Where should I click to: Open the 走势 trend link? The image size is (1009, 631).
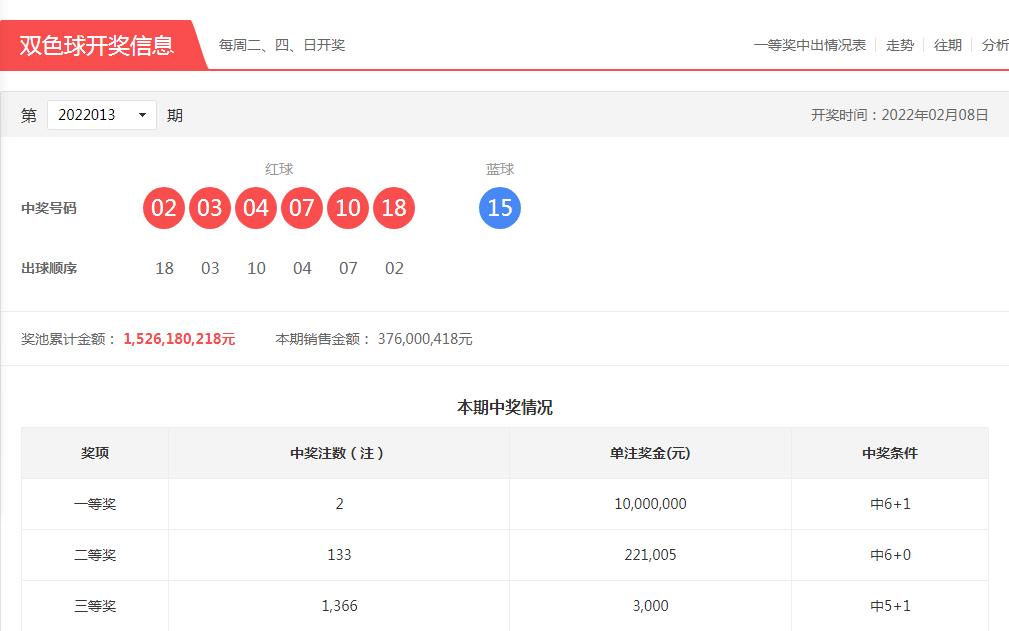[x=900, y=45]
